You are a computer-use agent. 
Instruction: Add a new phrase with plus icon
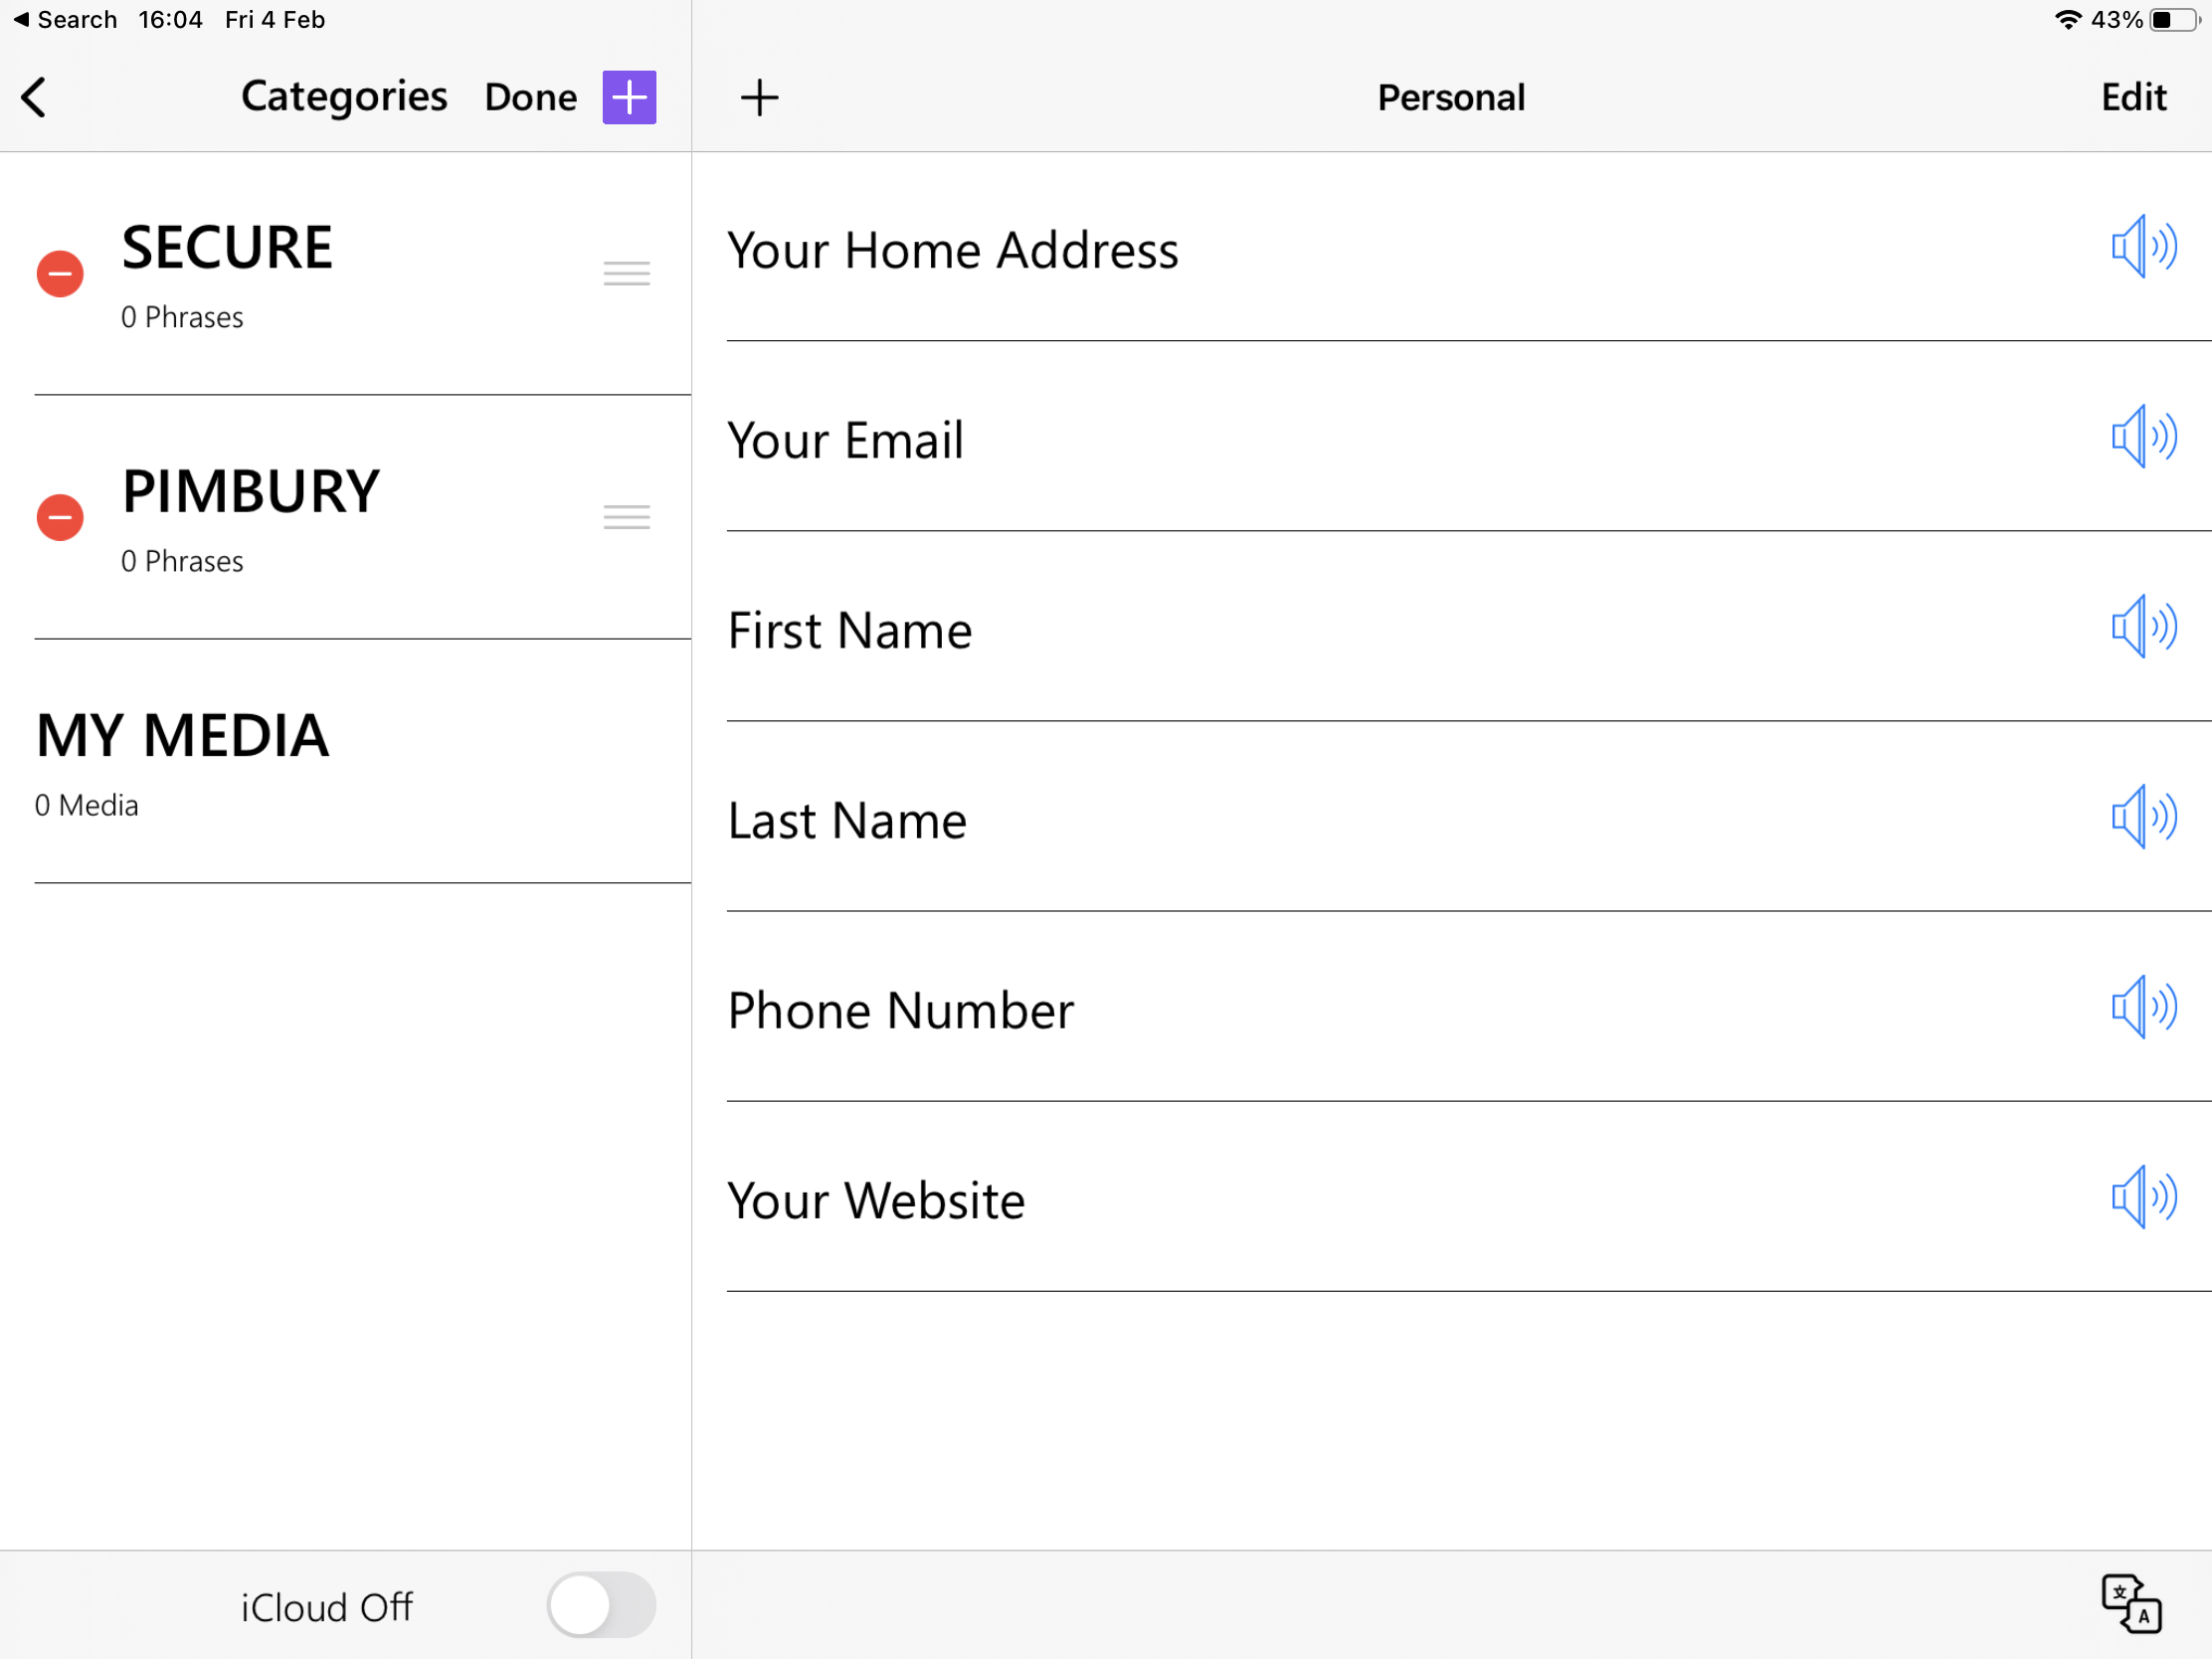[x=759, y=97]
